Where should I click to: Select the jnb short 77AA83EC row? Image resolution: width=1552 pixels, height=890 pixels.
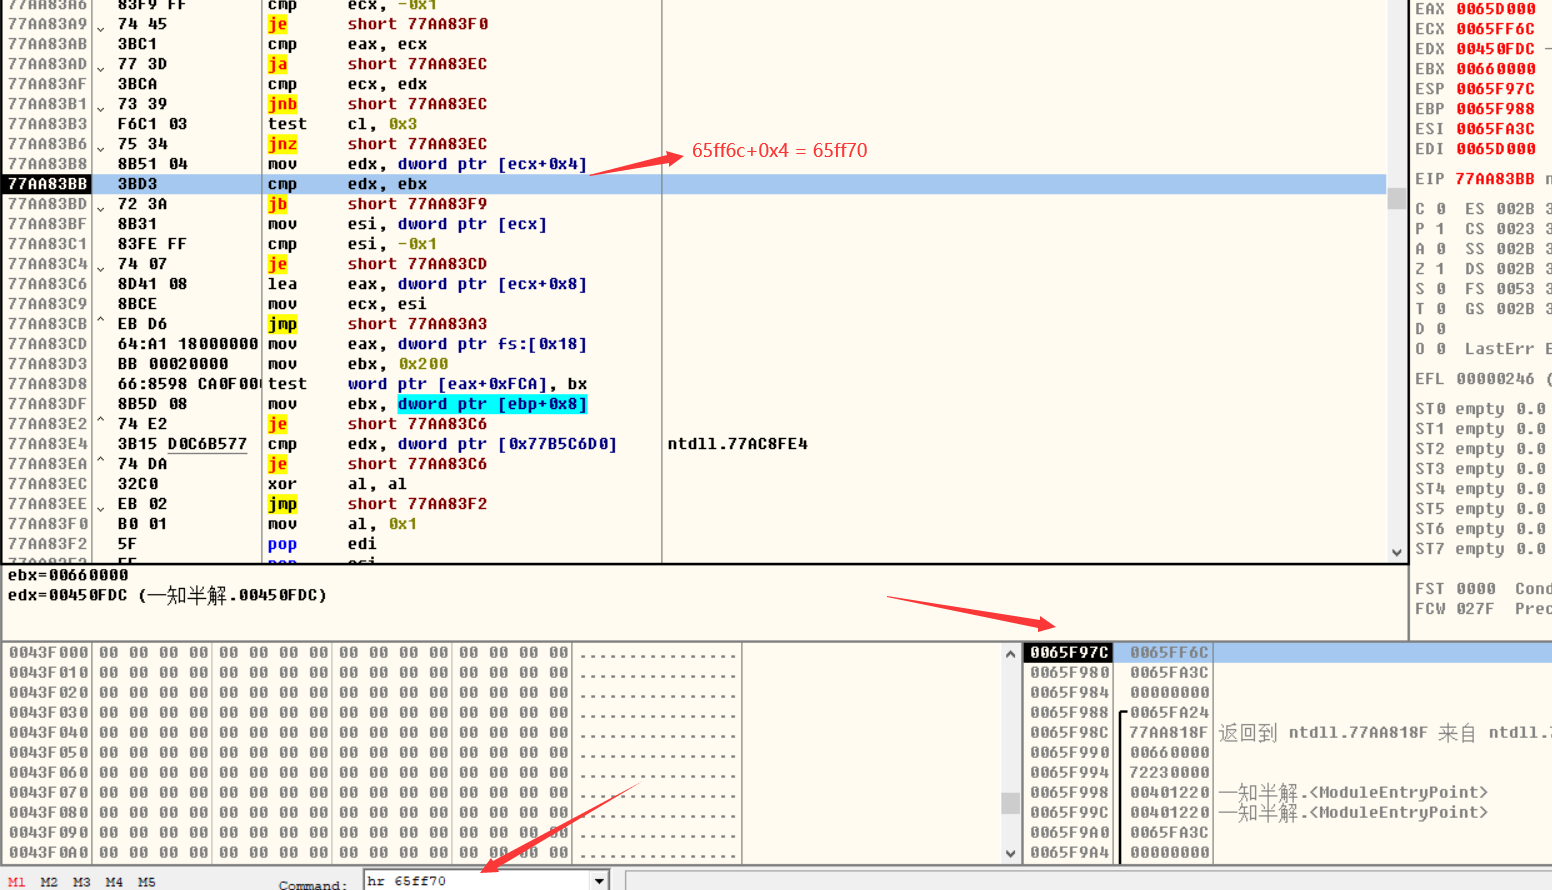coord(694,104)
